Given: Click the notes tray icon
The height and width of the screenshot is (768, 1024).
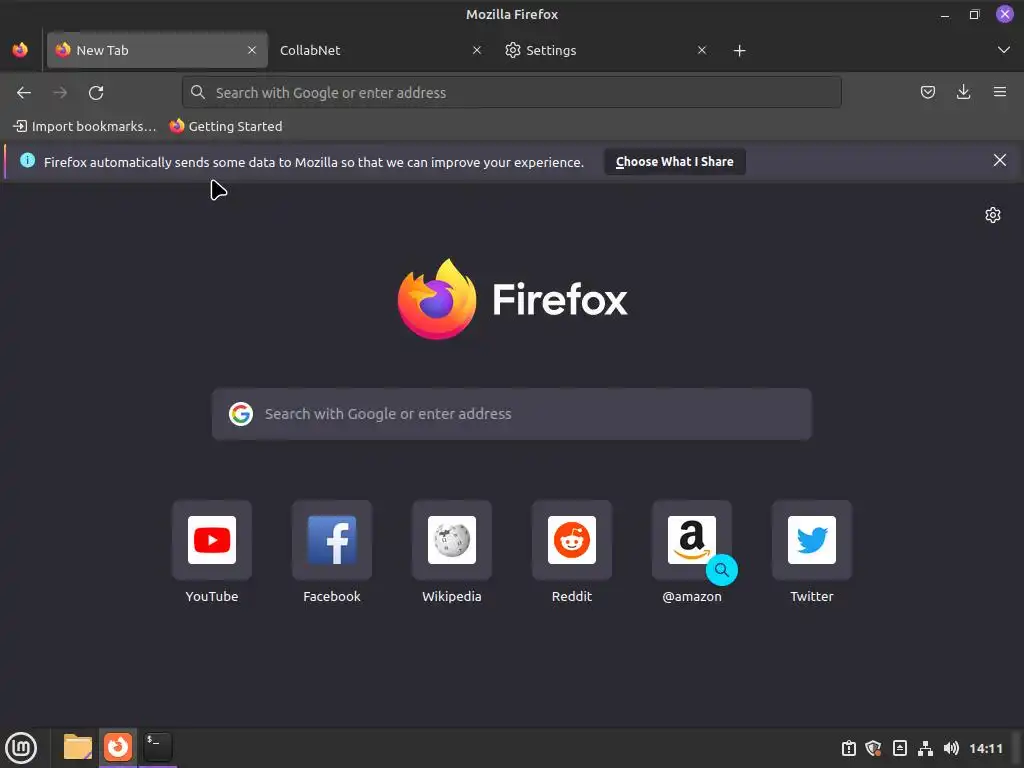Looking at the screenshot, I should coord(899,748).
